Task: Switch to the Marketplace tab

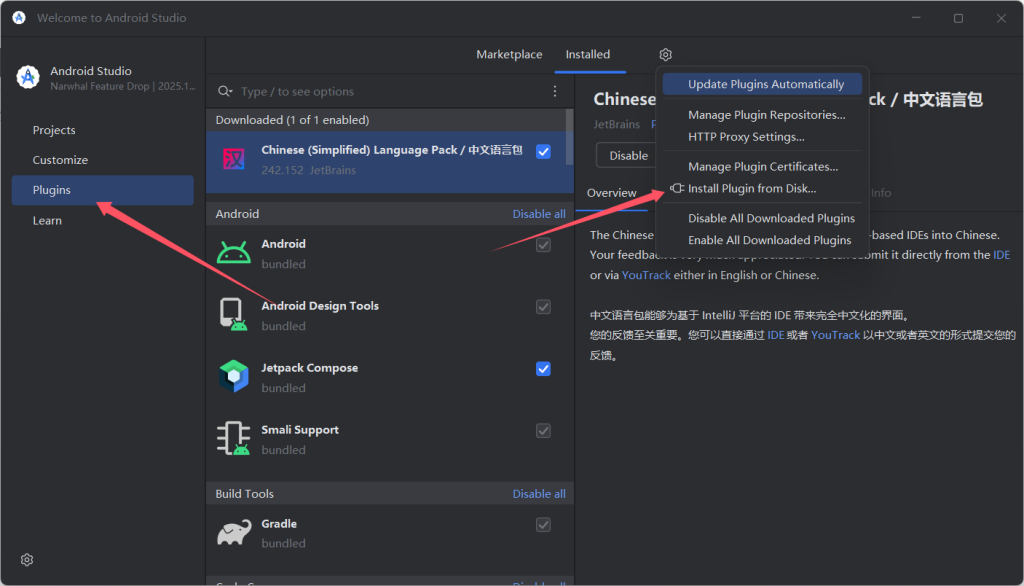Action: point(509,54)
